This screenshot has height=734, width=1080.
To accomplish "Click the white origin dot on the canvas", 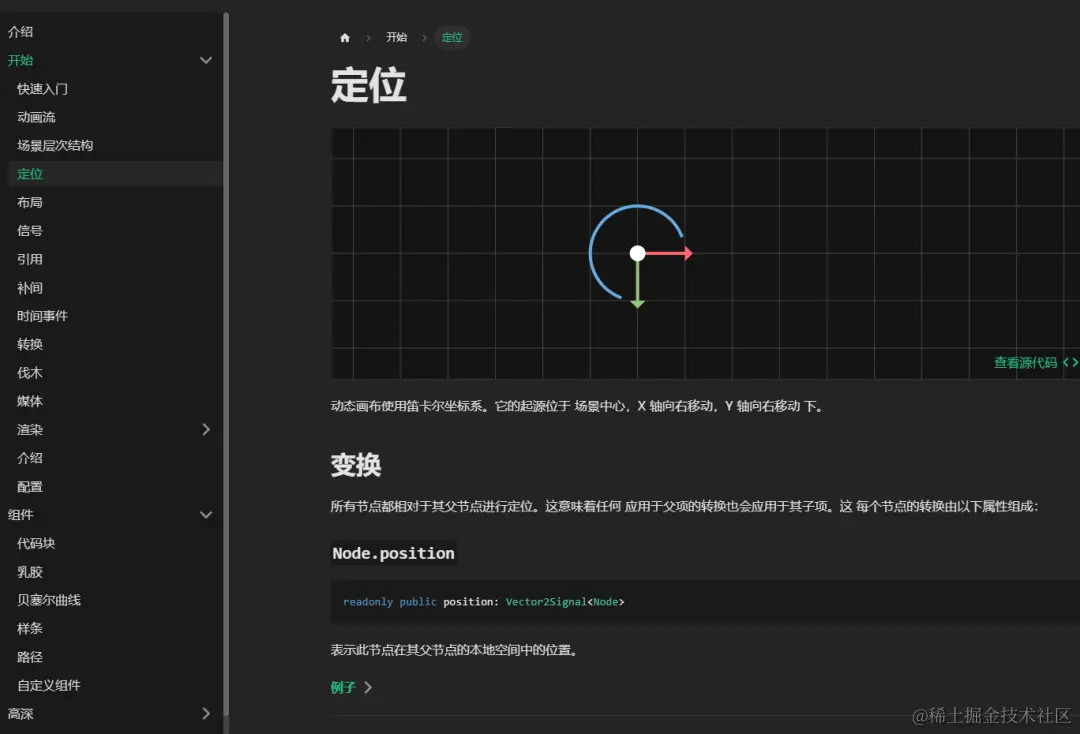I will coord(638,253).
